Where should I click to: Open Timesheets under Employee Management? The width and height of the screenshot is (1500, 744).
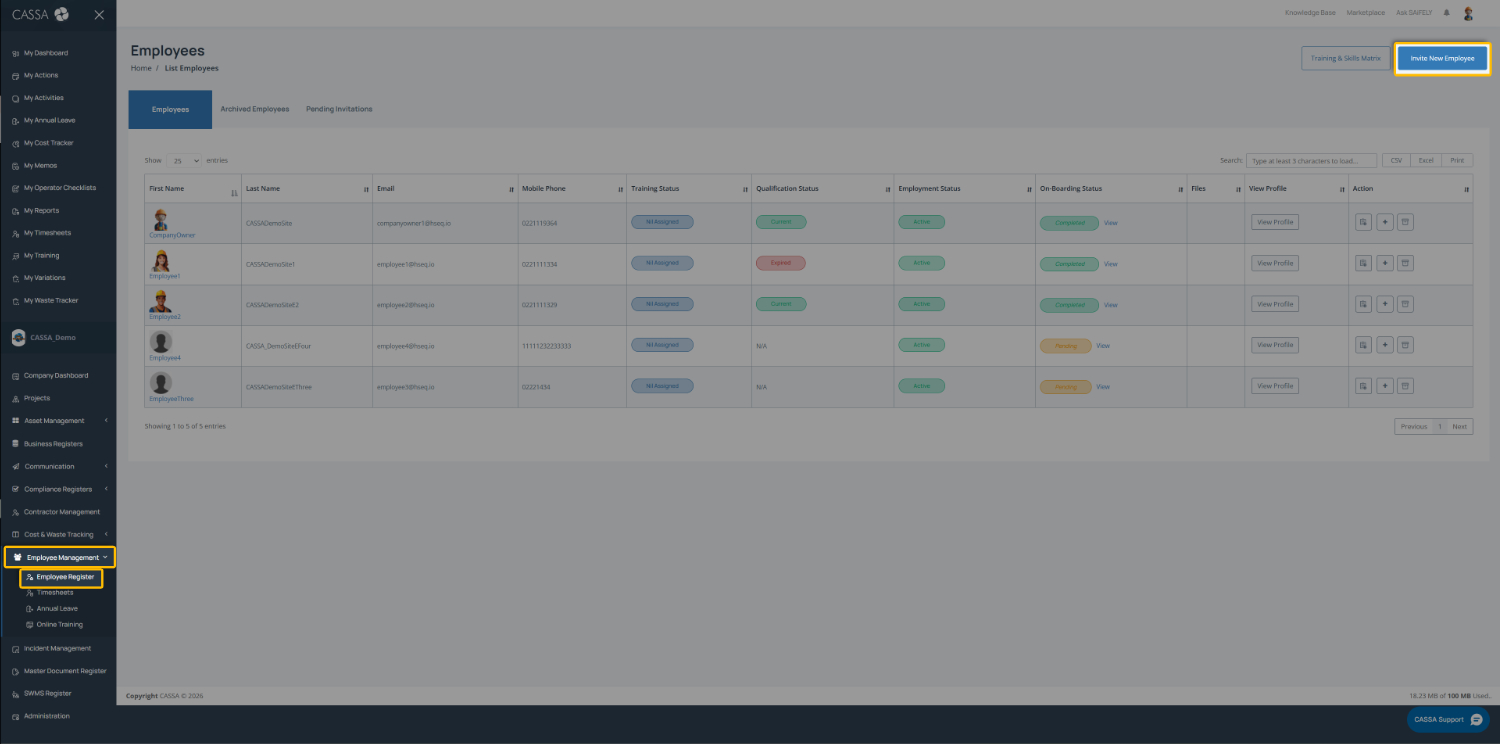coord(55,593)
